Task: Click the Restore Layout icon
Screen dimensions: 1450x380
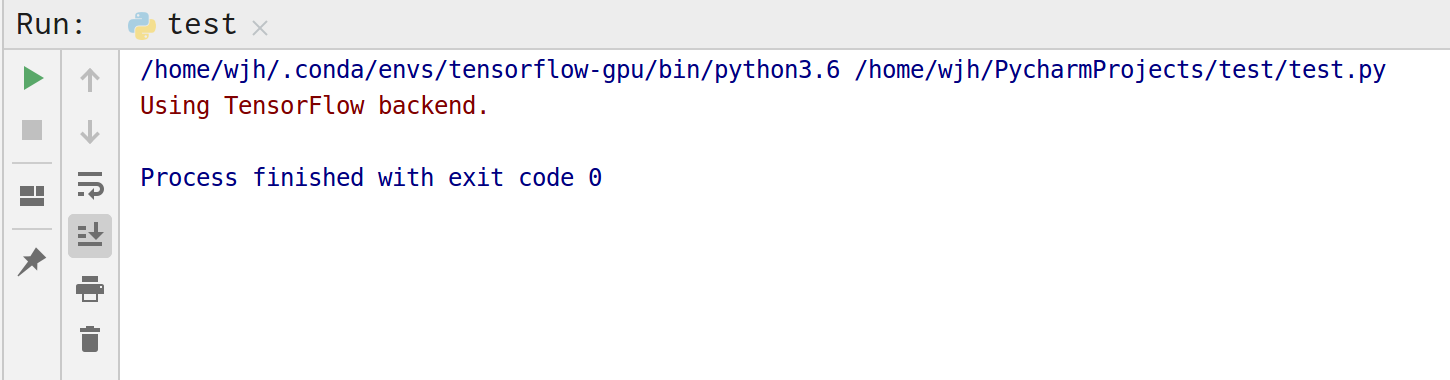Action: [x=33, y=196]
